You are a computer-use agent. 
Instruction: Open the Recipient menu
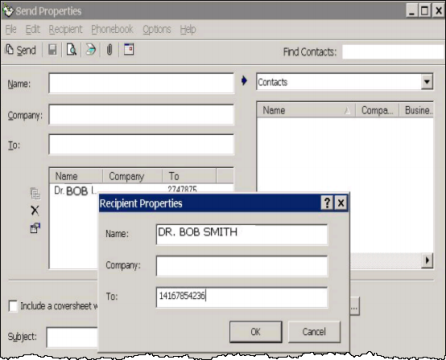pyautogui.click(x=65, y=30)
